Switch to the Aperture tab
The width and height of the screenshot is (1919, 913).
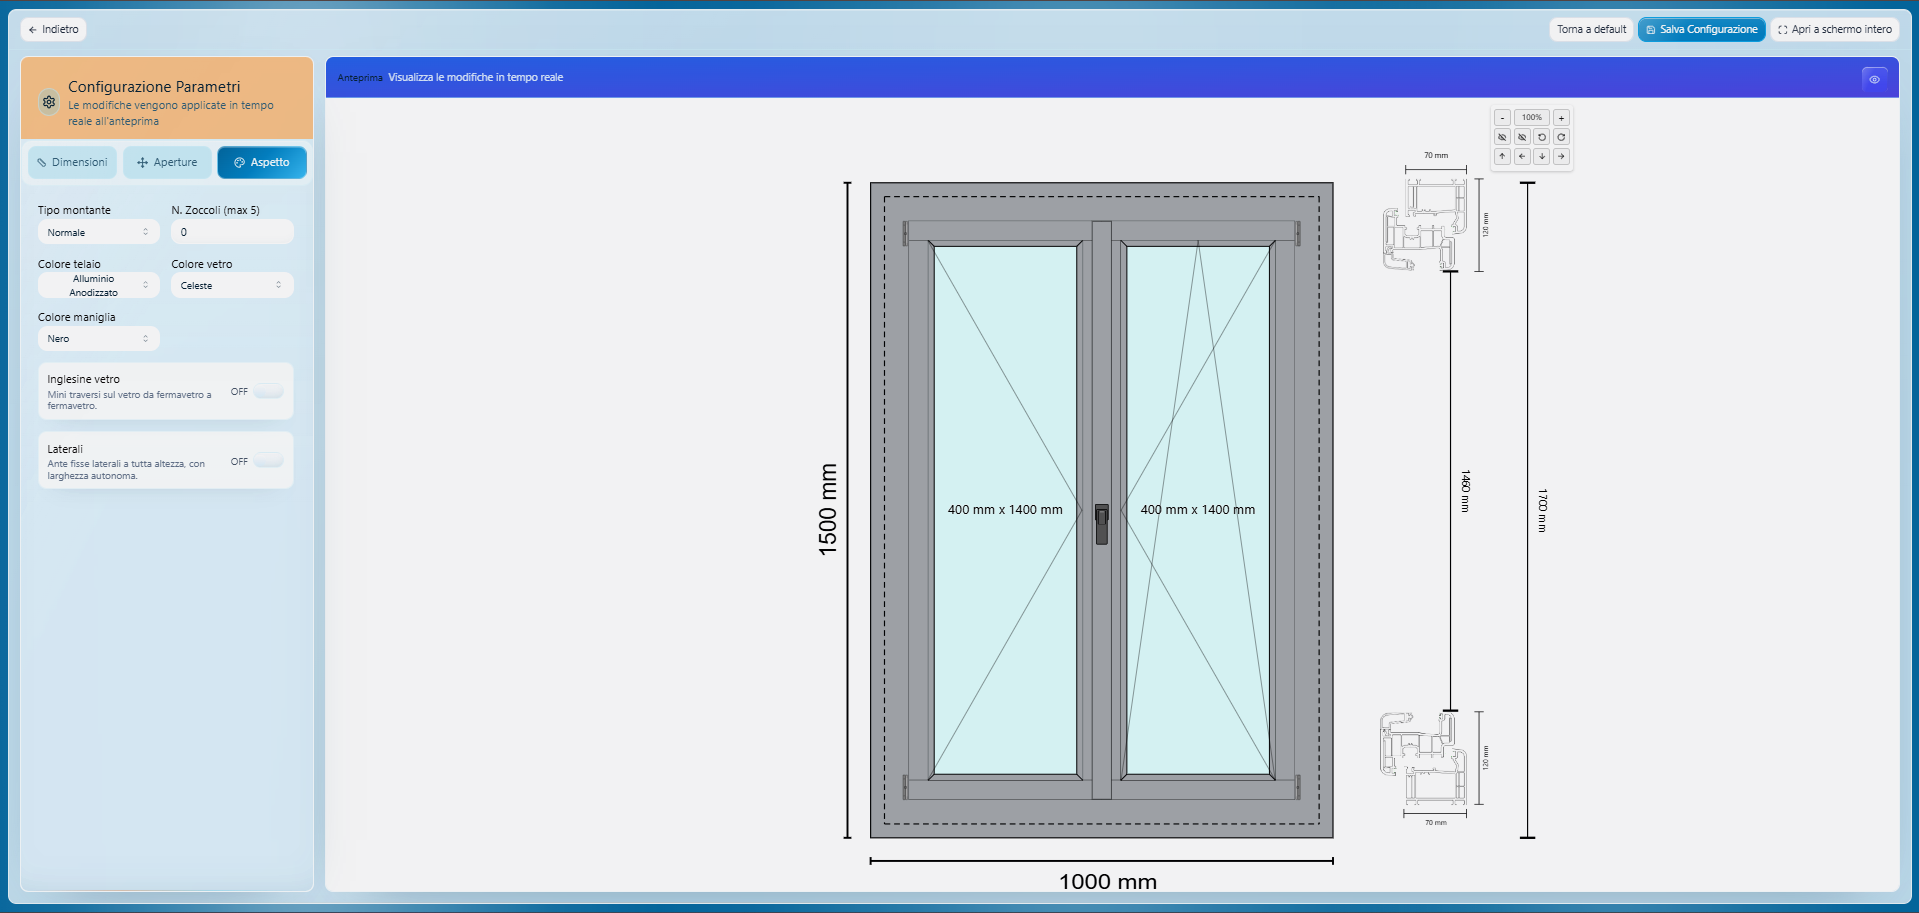pos(167,162)
